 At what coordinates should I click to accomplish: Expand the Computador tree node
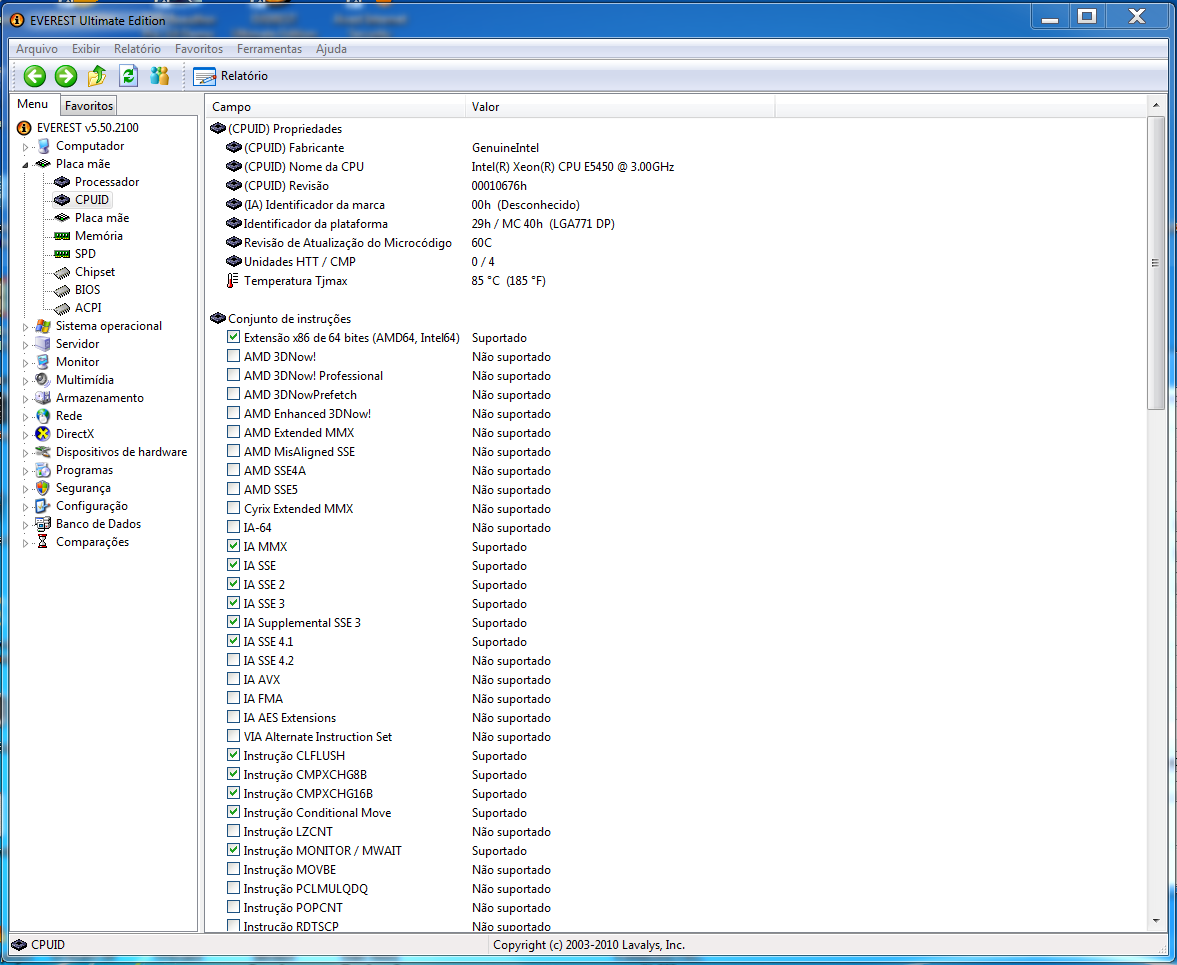tap(26, 147)
